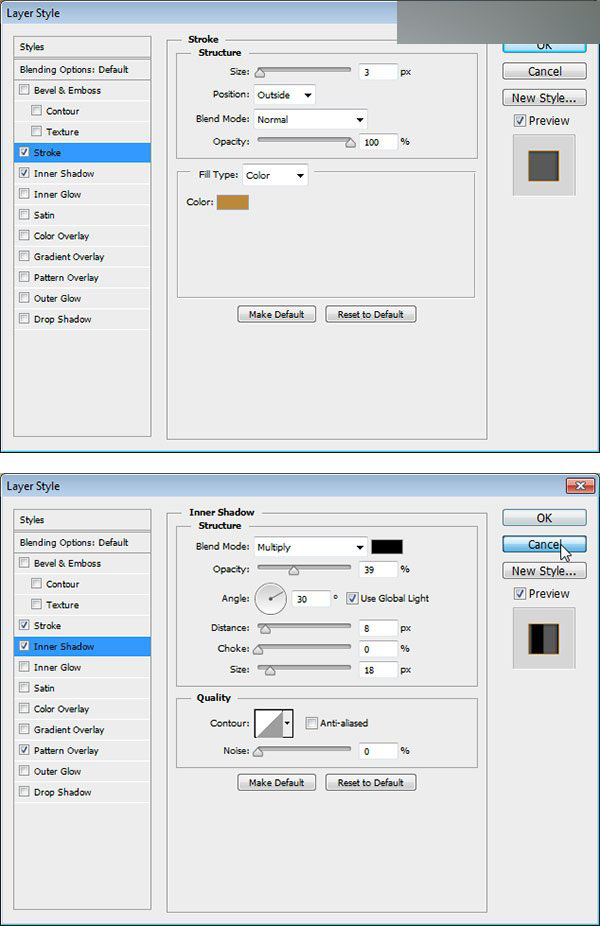
Task: Open Inner Shadow Blend Mode dropdown (Multiply)
Action: (x=311, y=547)
